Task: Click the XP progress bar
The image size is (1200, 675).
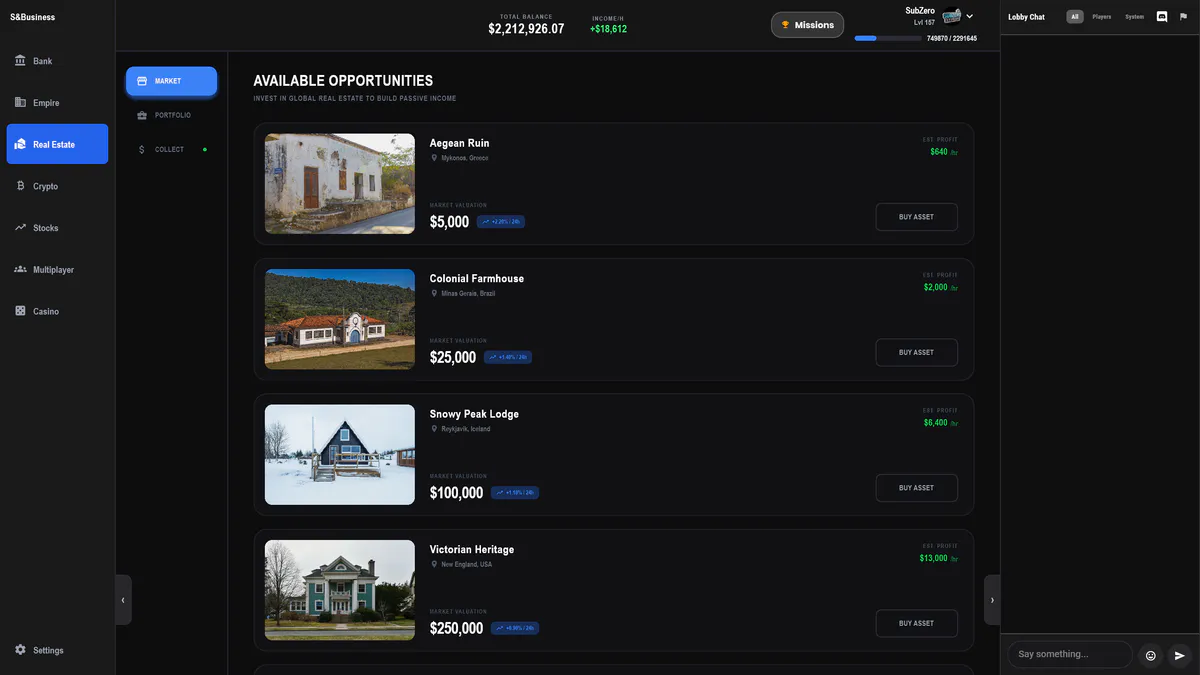Action: click(x=888, y=38)
